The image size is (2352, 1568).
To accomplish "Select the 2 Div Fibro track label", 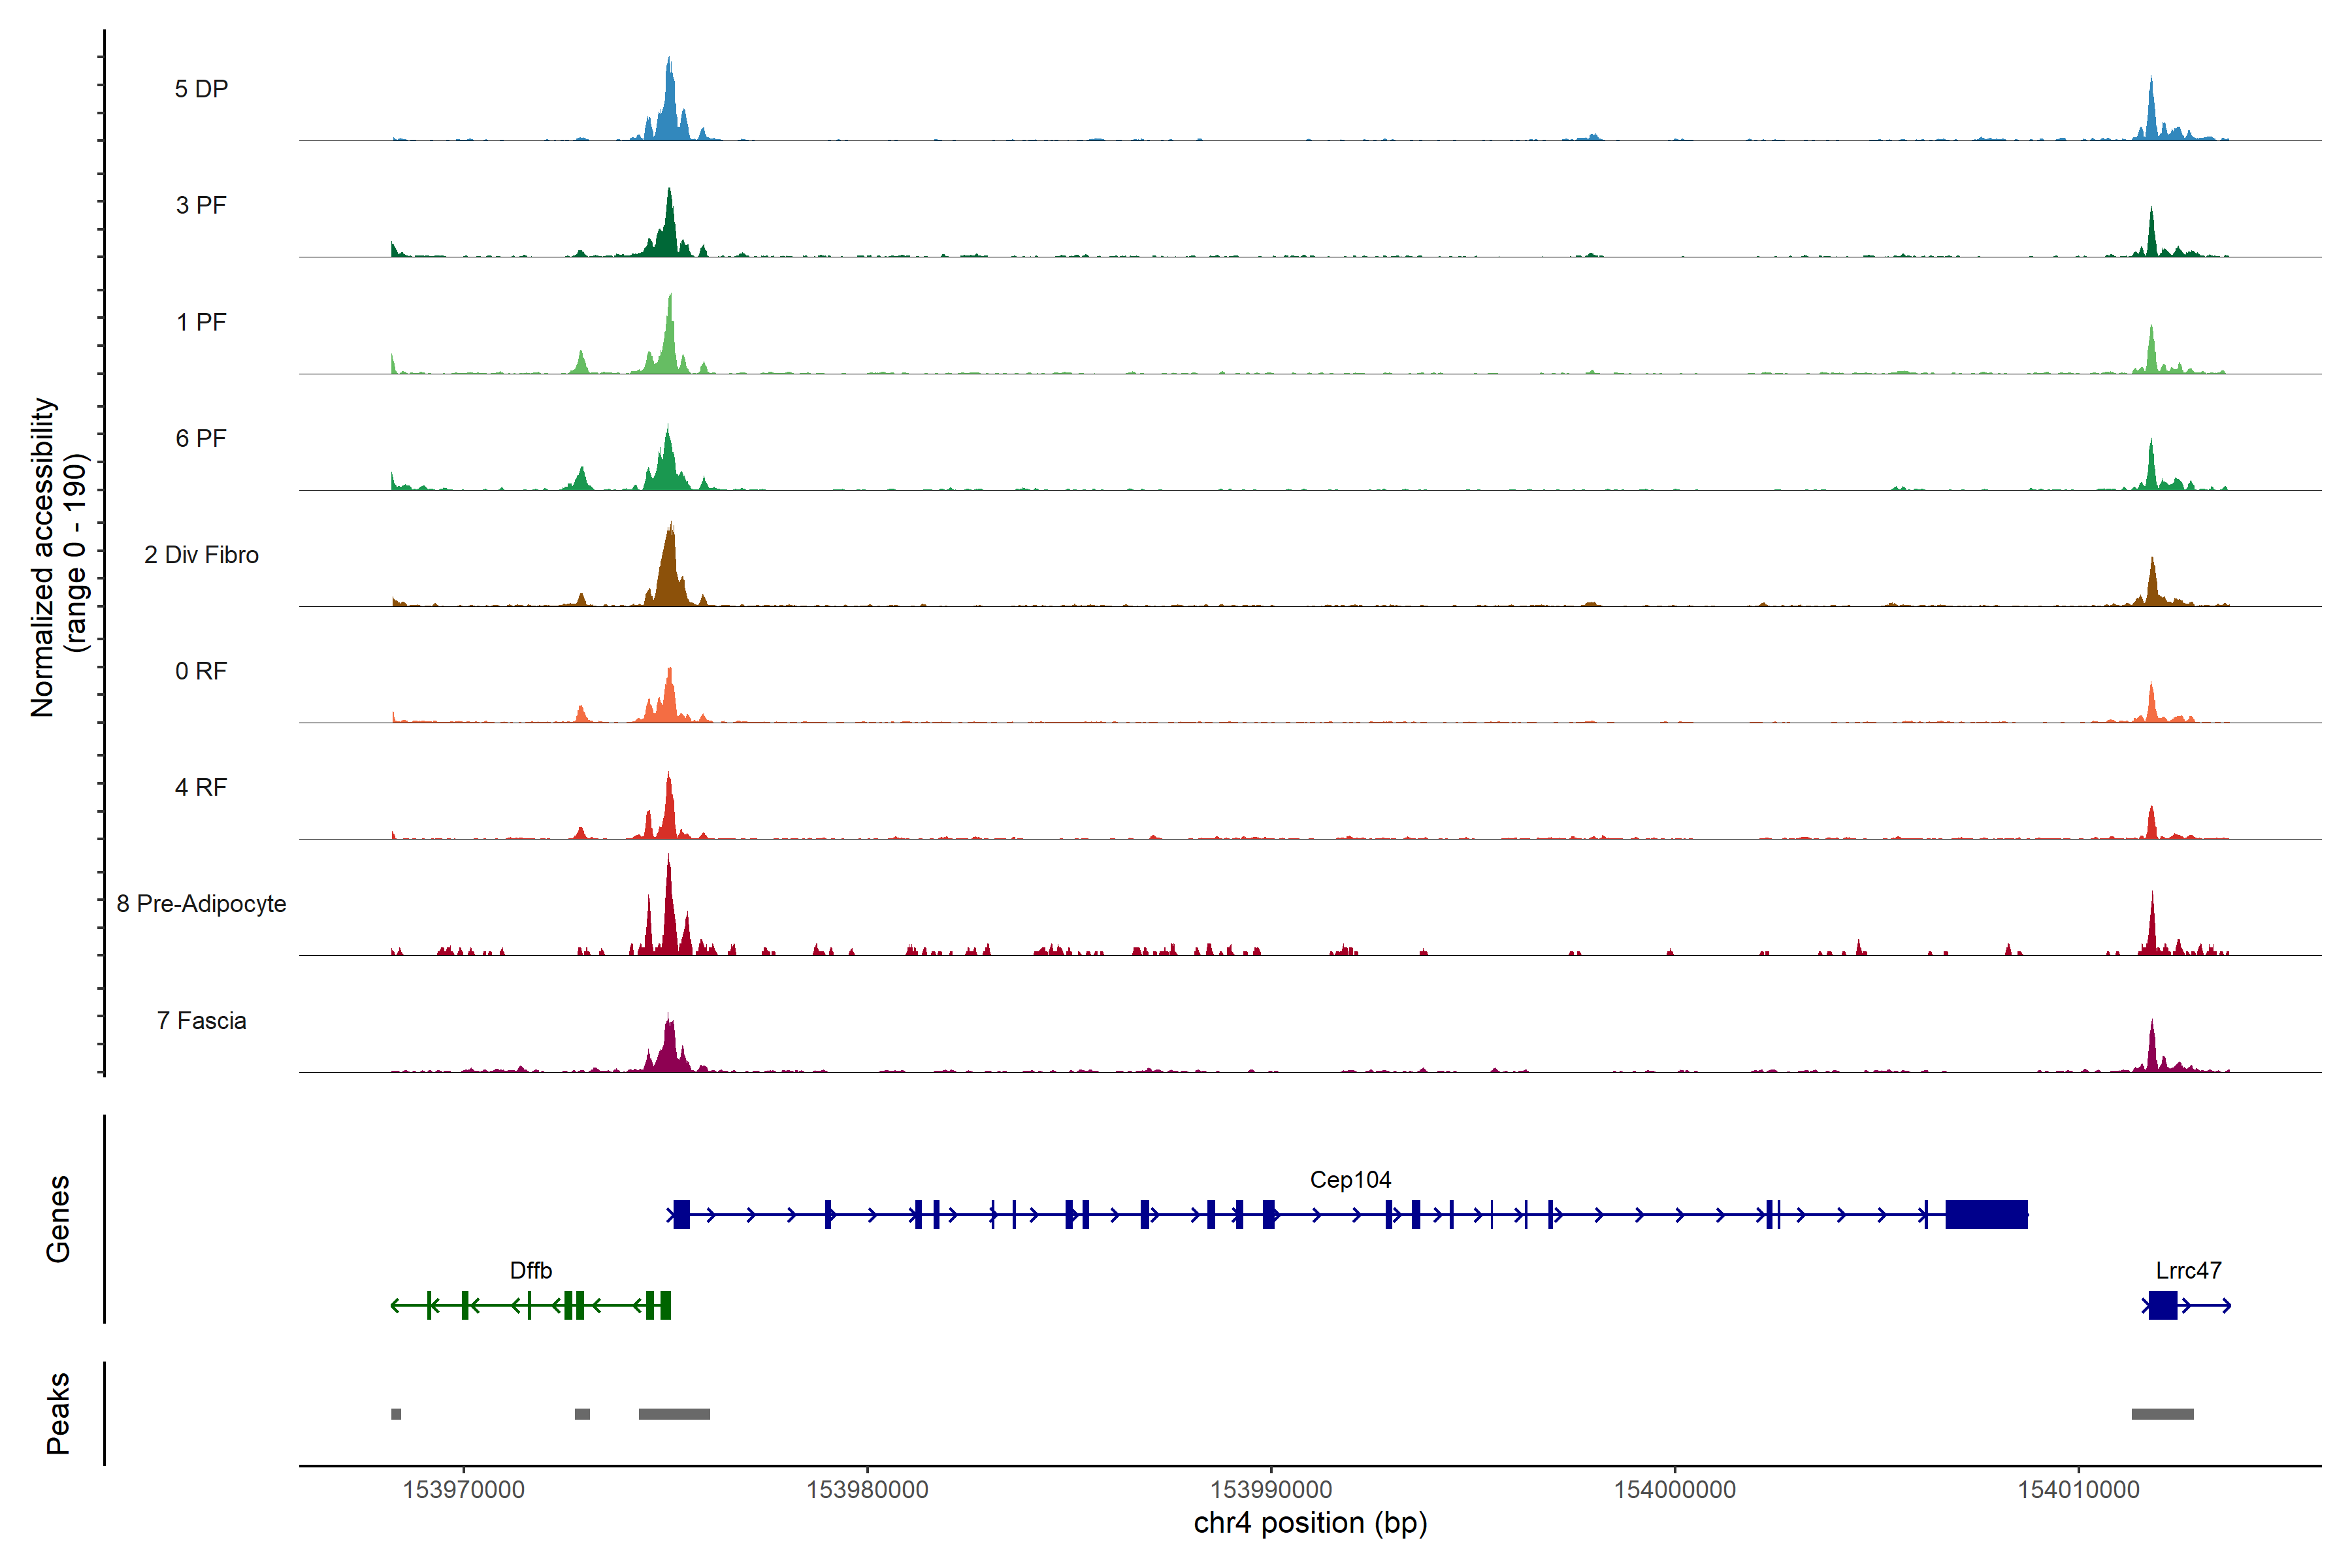I will [x=201, y=555].
